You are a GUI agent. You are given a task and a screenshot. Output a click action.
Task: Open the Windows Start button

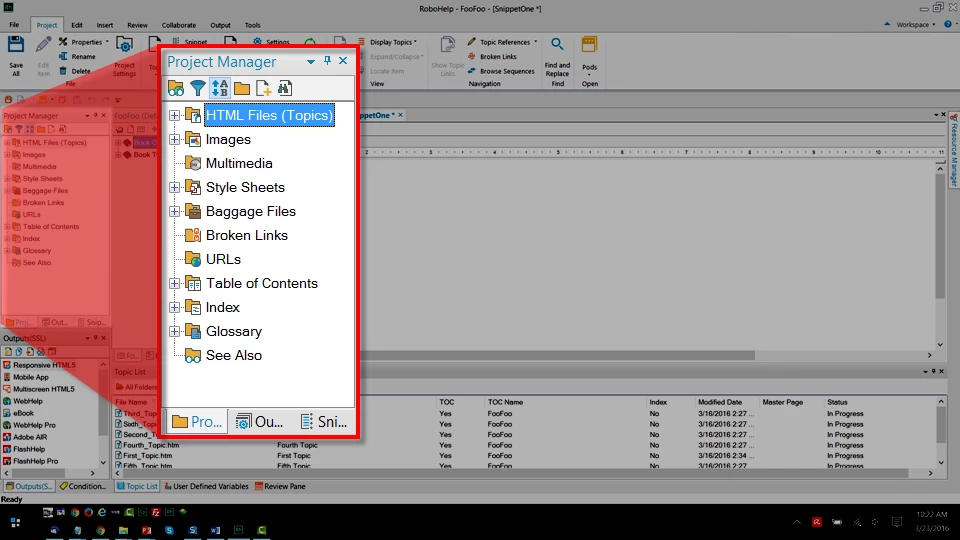pos(15,522)
